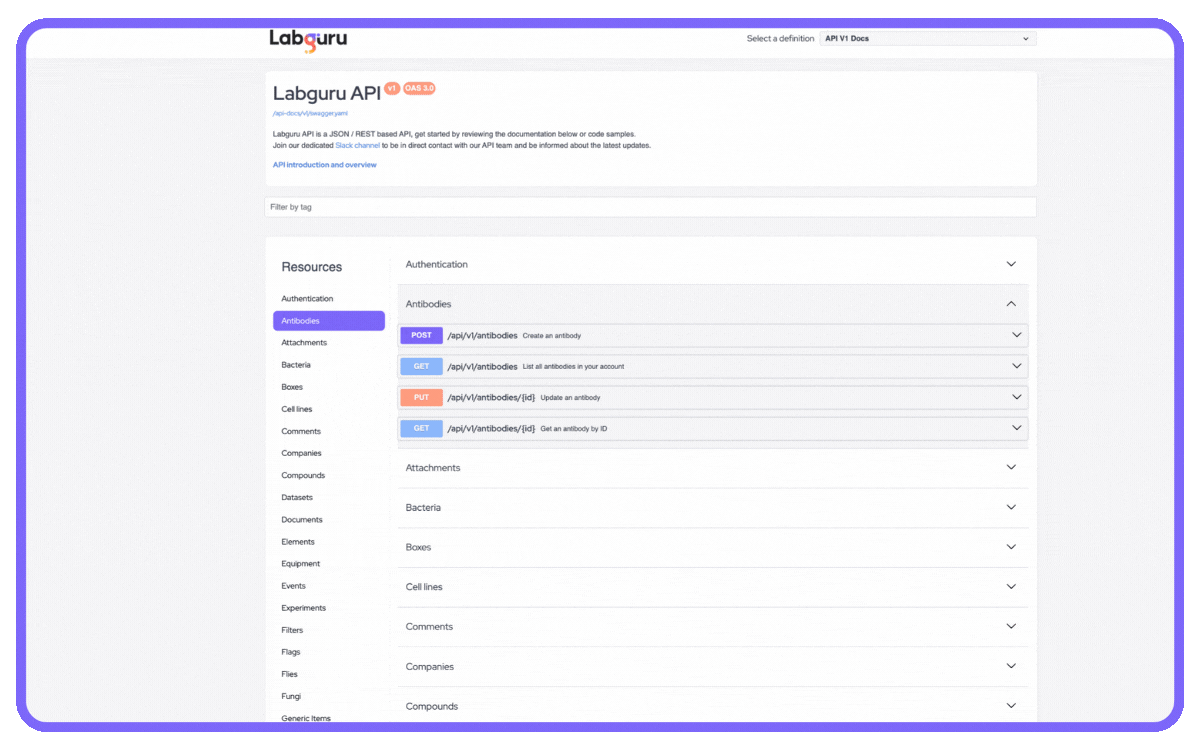Open the Slack channel link
Viewport: 1200px width, 750px height.
(357, 145)
